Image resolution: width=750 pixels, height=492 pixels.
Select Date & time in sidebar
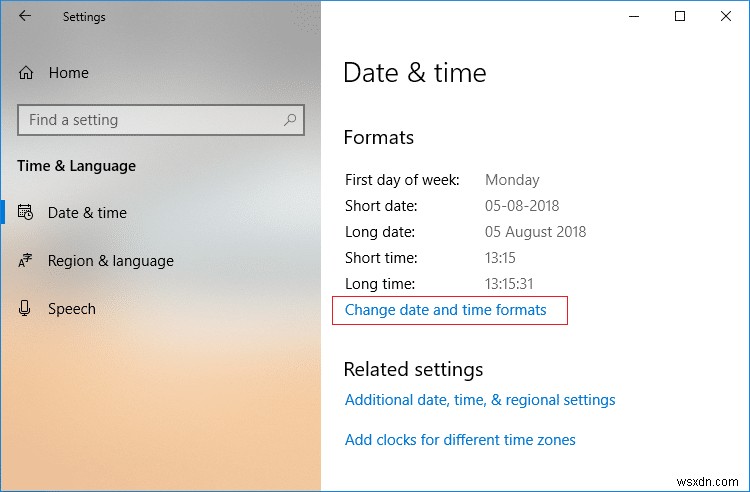coord(87,213)
